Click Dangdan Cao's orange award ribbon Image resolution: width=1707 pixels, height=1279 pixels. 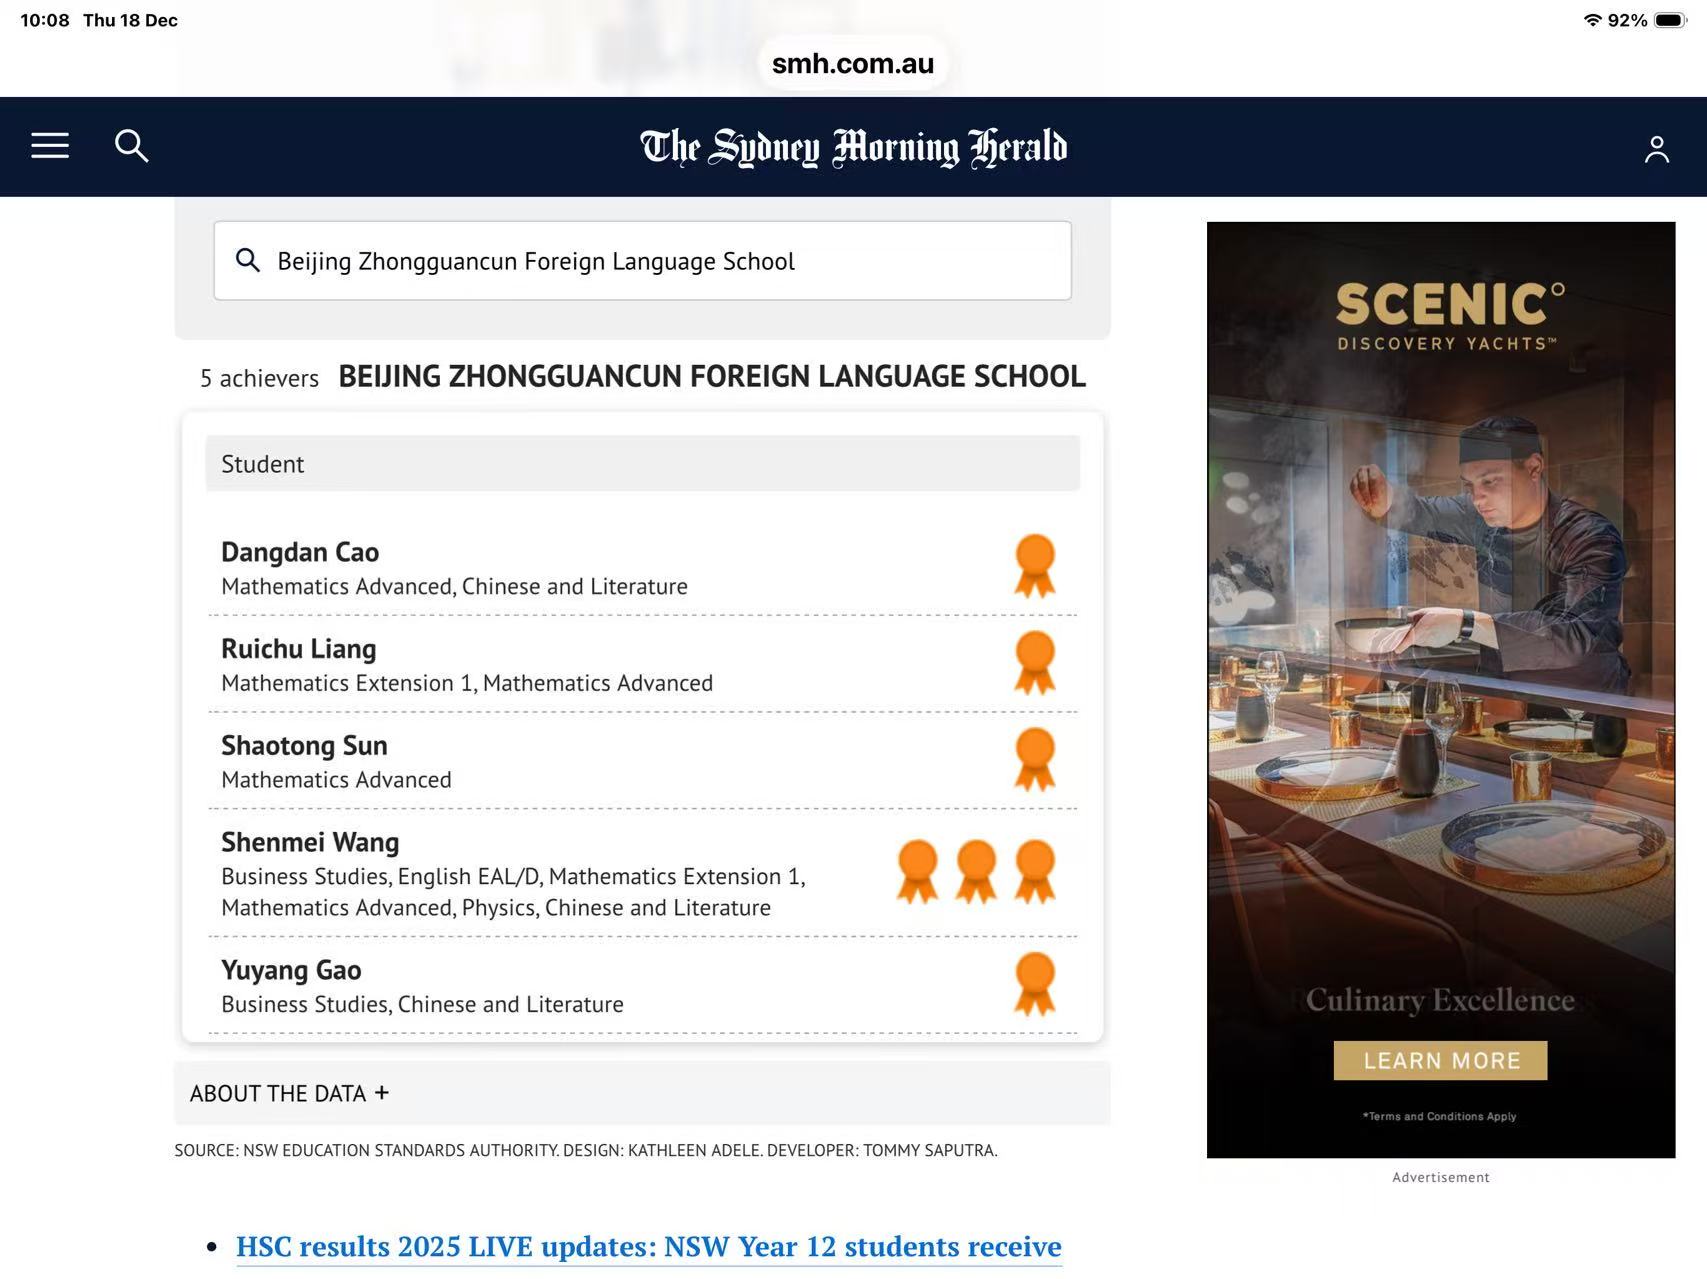click(1034, 566)
